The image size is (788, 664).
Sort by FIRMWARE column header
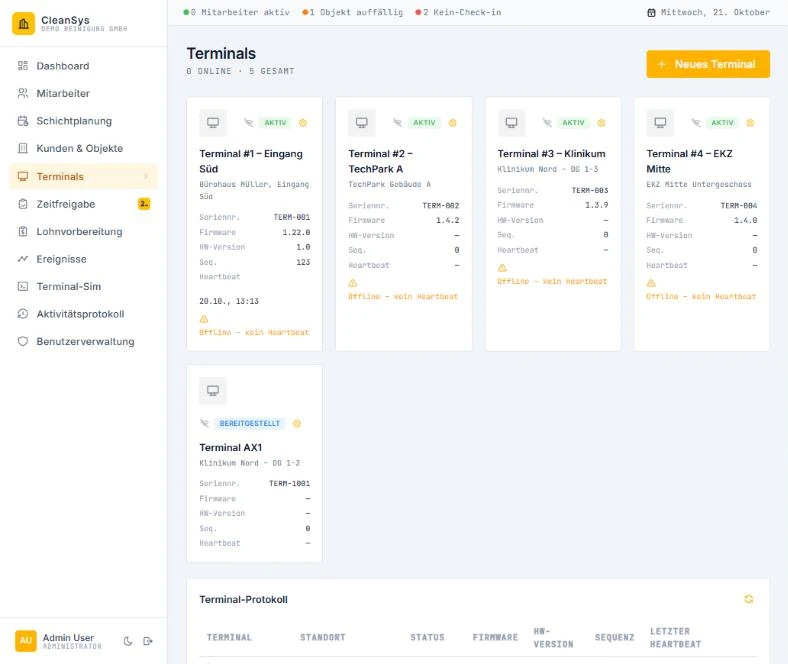pos(495,637)
